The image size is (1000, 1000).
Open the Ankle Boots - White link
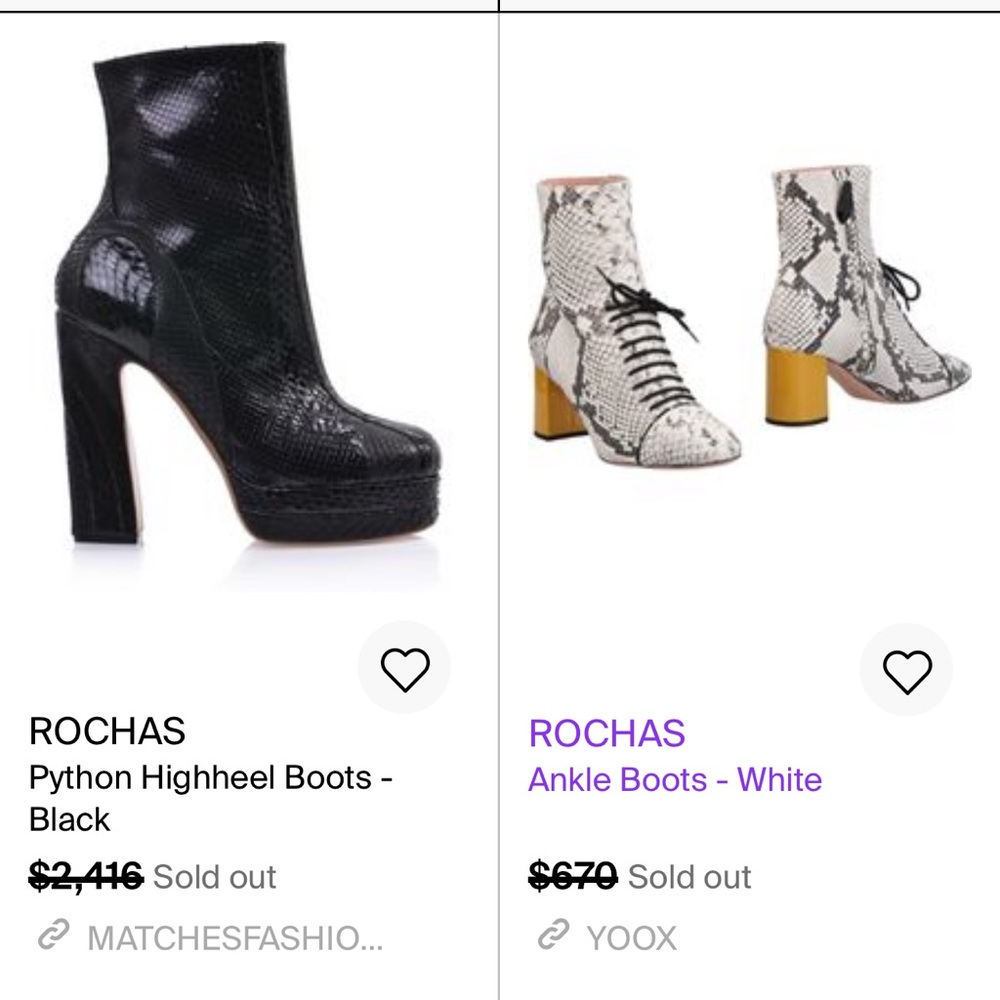point(675,780)
